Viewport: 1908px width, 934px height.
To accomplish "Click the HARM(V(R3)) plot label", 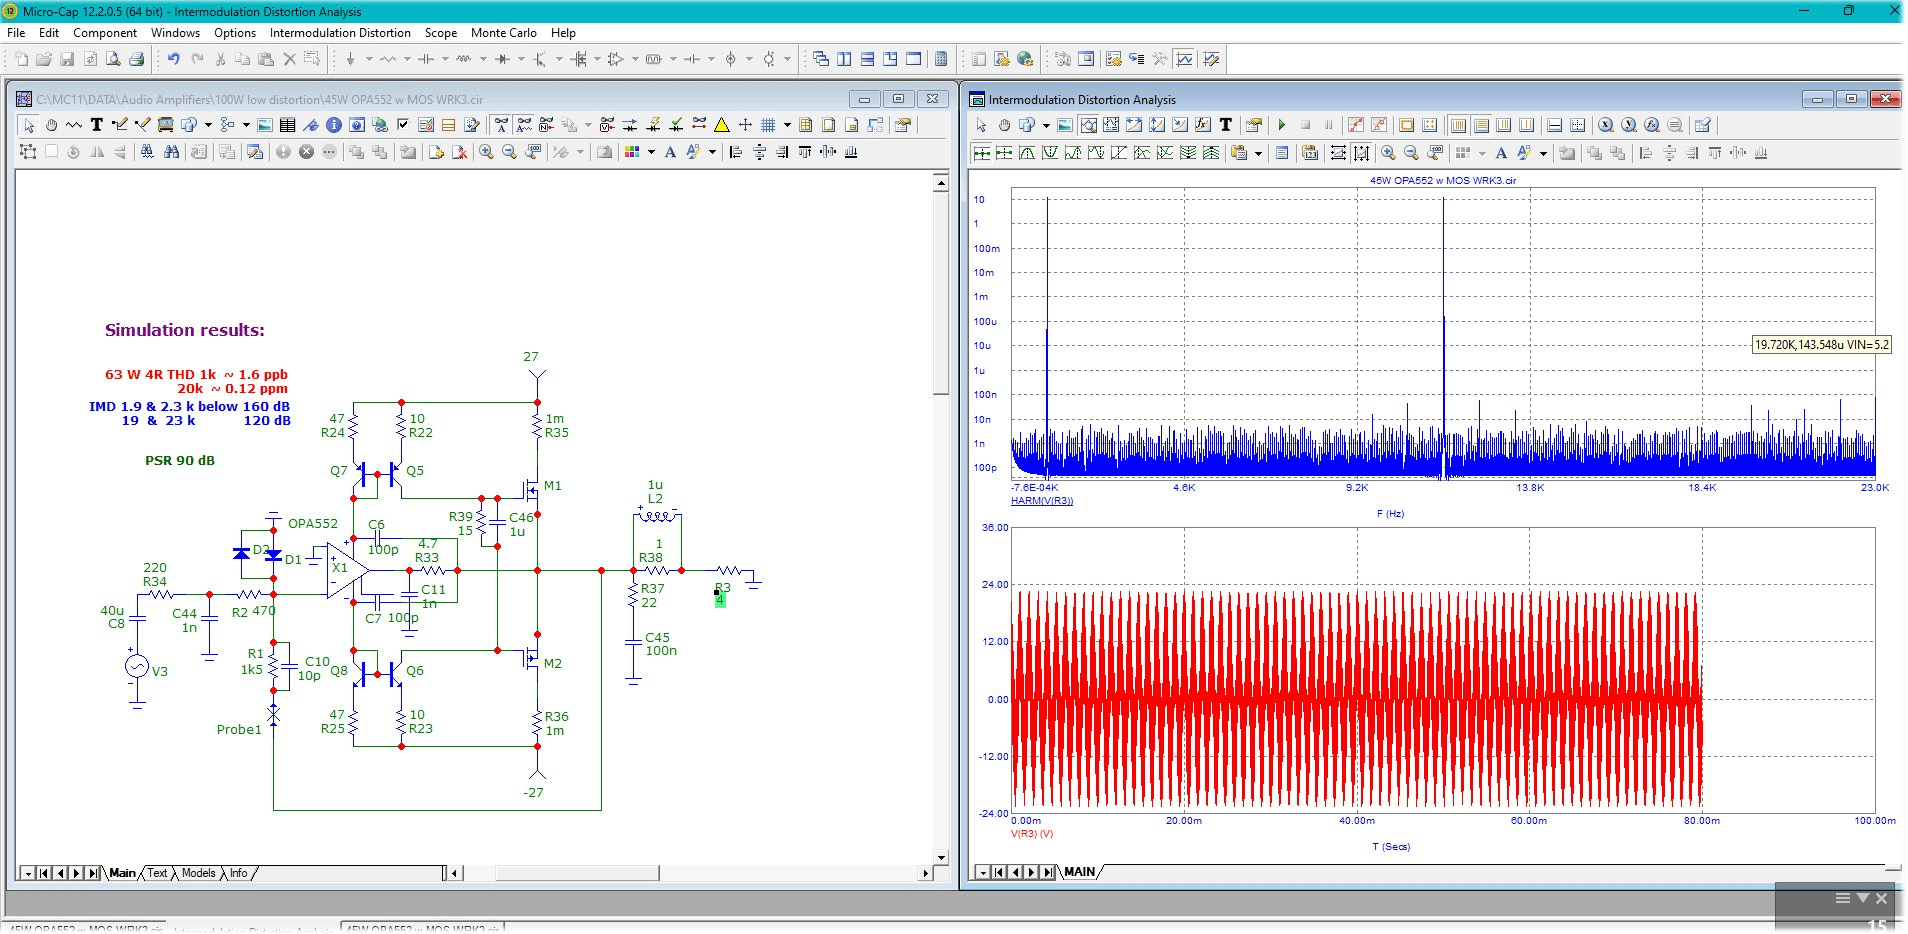I will click(x=1042, y=501).
